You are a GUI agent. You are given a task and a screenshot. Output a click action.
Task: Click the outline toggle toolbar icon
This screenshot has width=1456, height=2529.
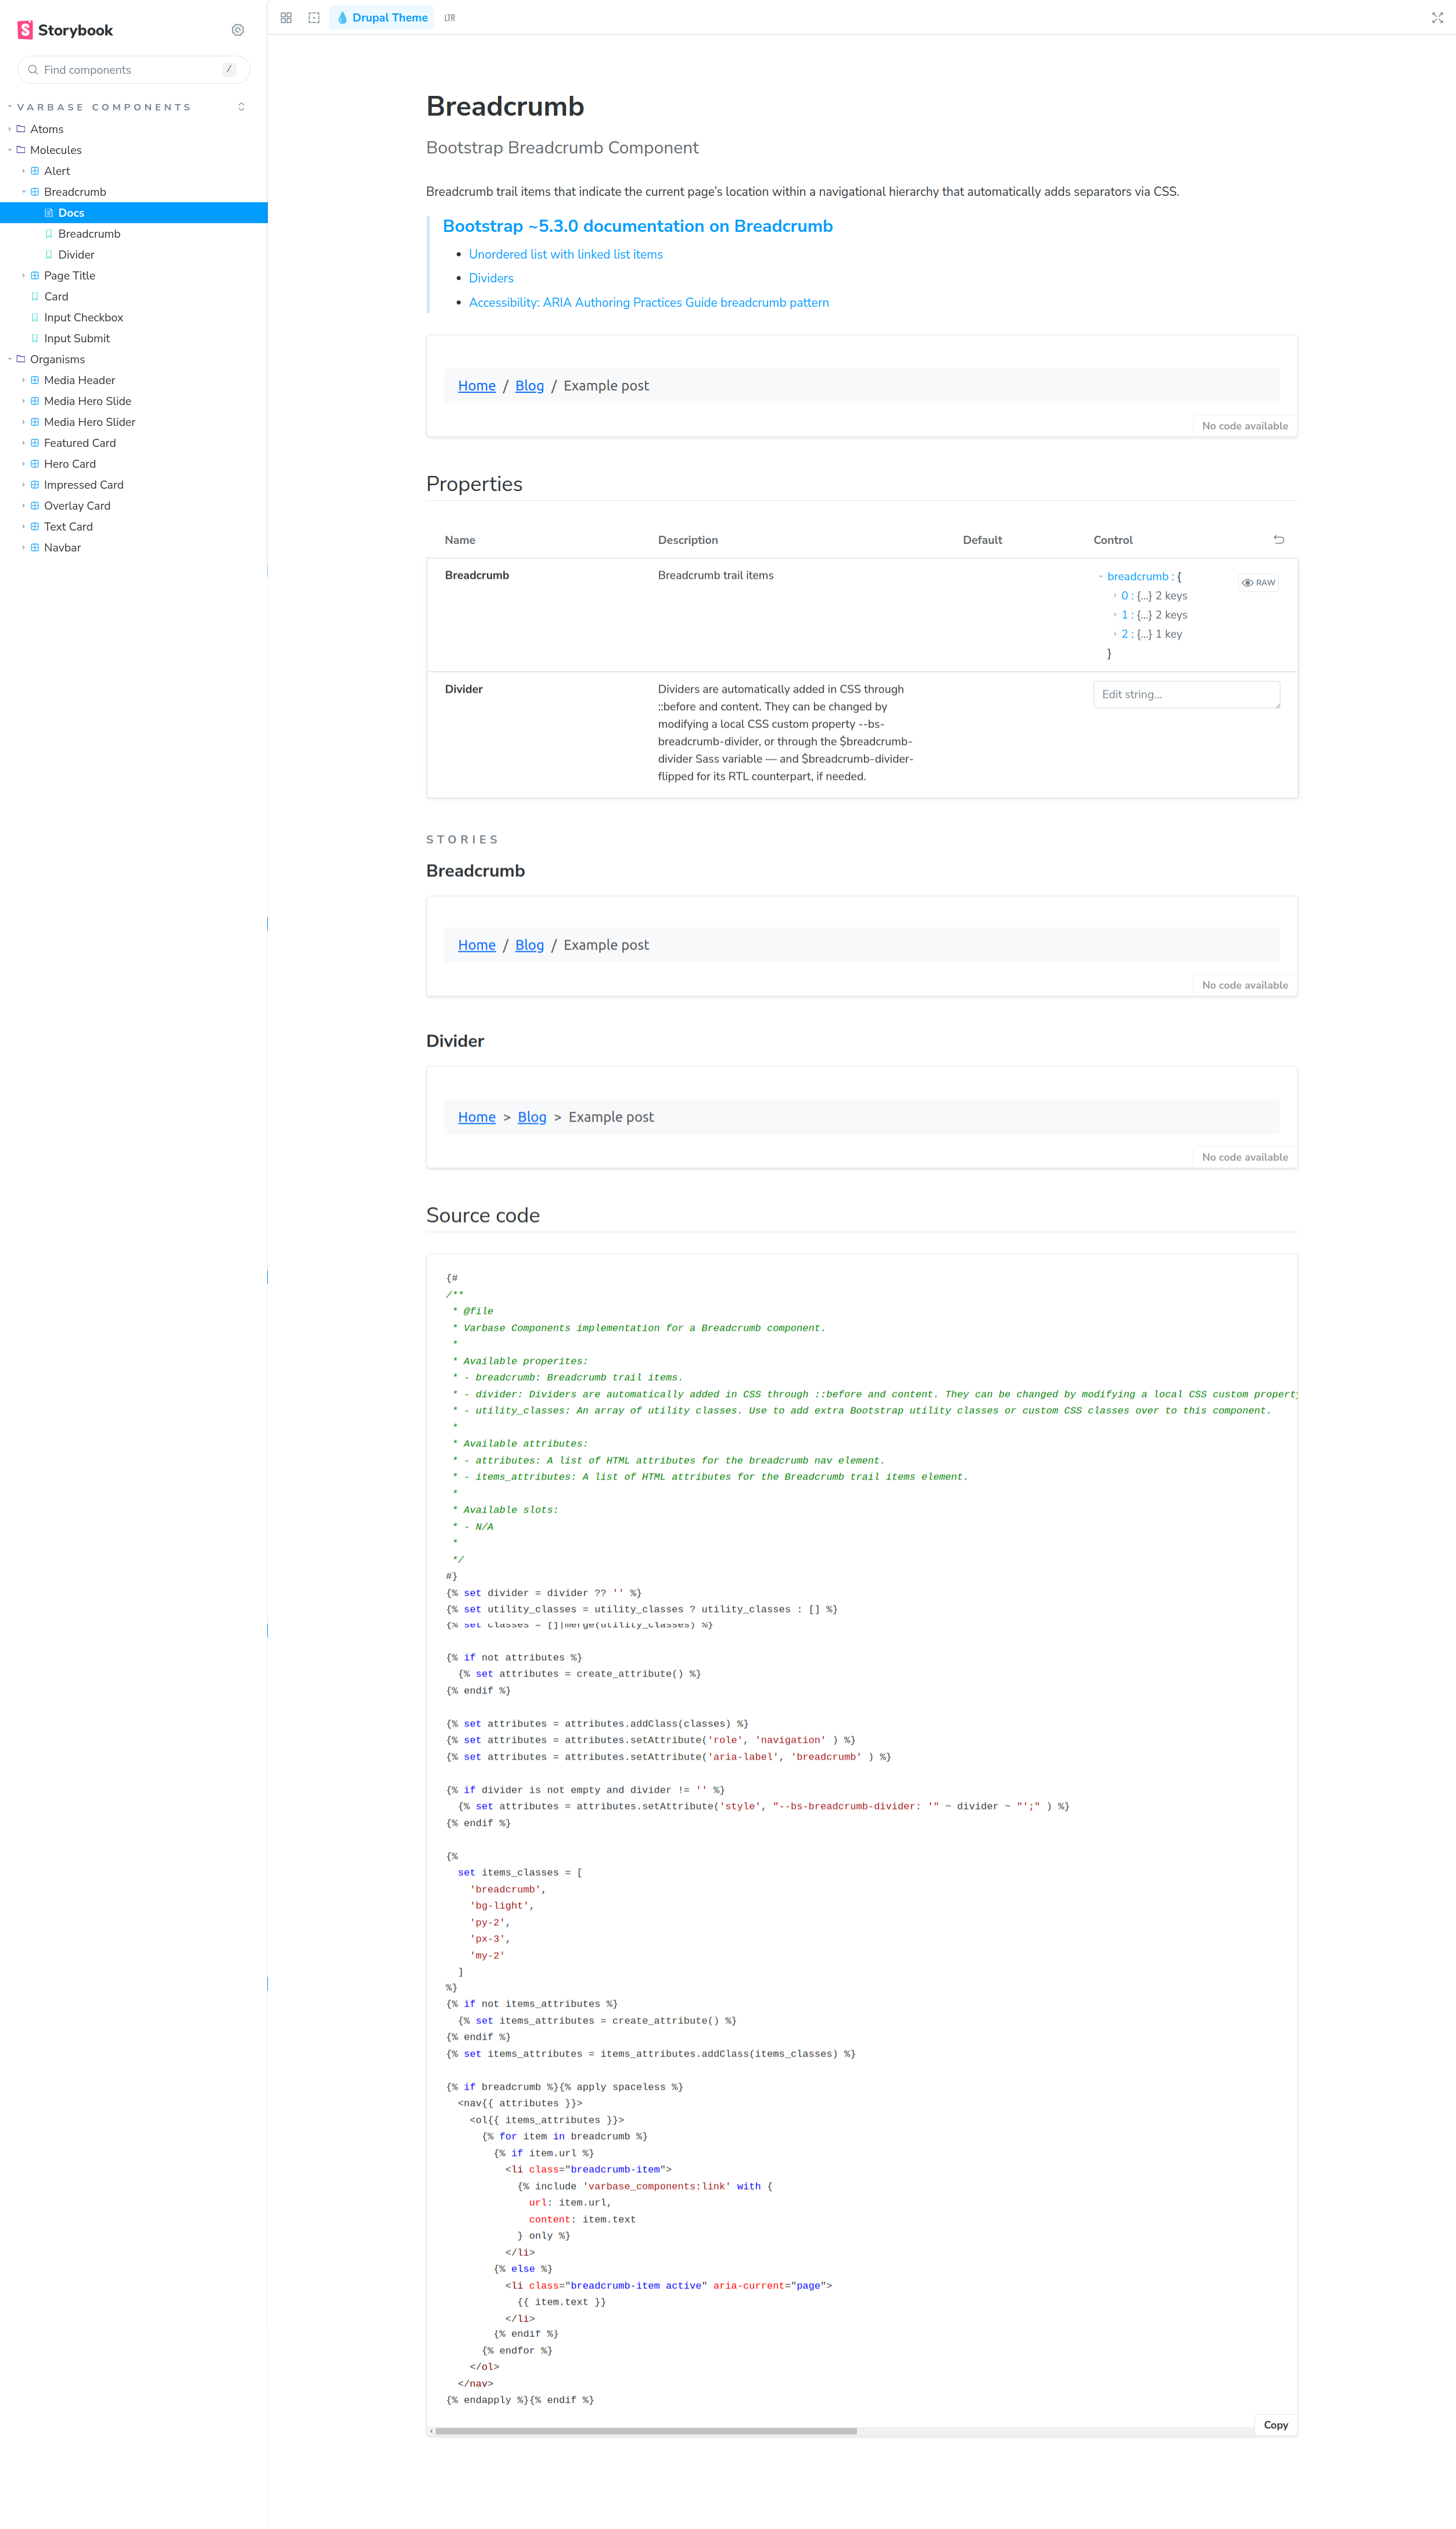pos(314,18)
